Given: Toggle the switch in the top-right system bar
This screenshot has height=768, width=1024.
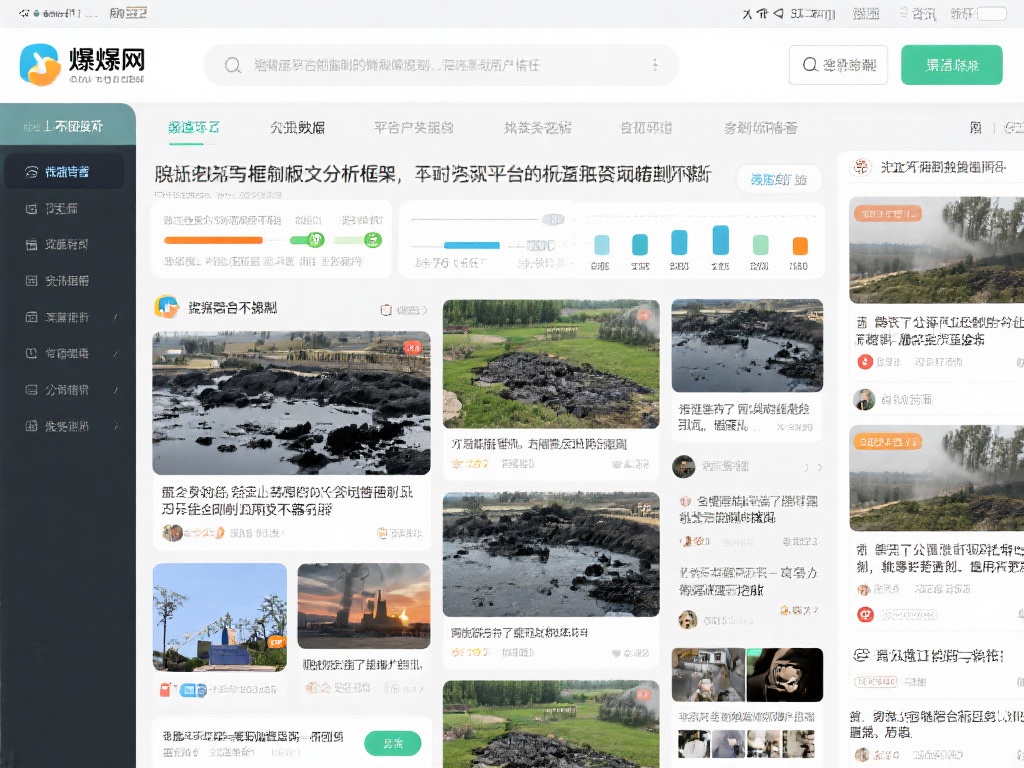Looking at the screenshot, I should [991, 14].
